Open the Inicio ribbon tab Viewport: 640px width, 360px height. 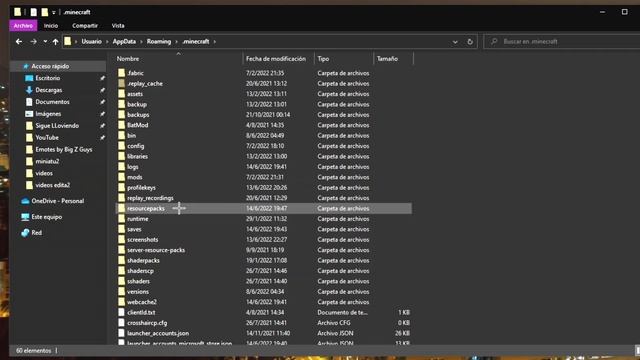[x=51, y=26]
